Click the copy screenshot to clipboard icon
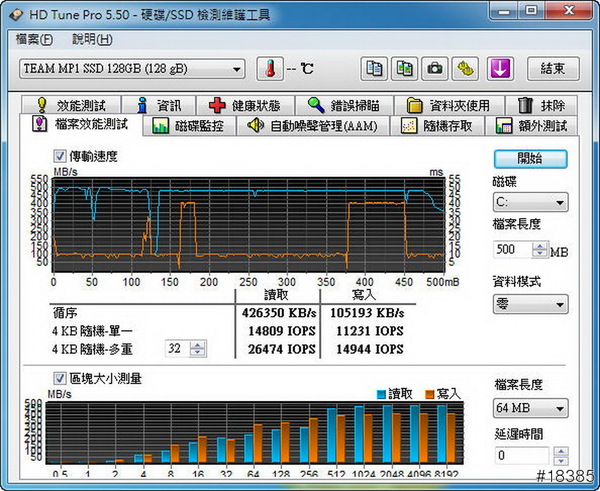The image size is (600, 491). tap(404, 69)
